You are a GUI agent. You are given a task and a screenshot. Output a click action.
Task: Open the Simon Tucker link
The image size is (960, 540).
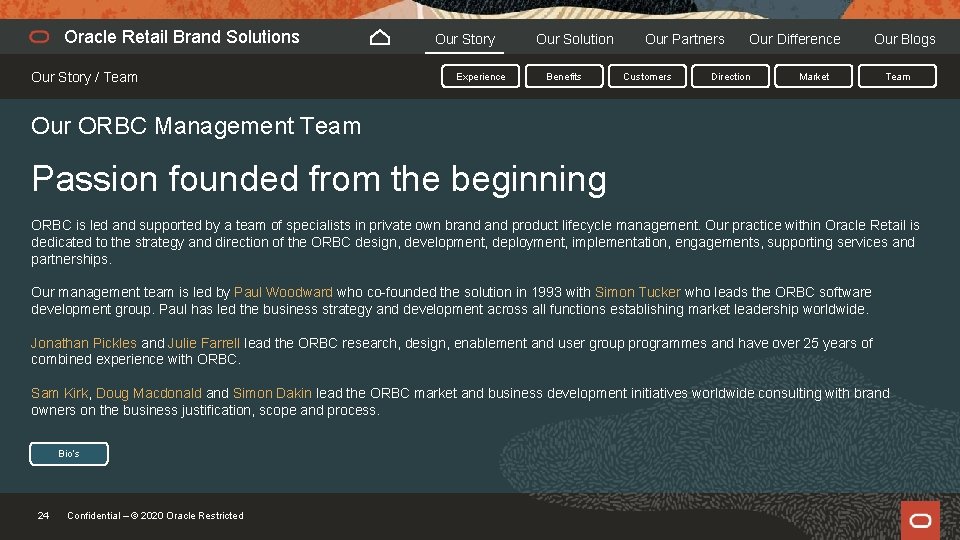[x=637, y=292]
